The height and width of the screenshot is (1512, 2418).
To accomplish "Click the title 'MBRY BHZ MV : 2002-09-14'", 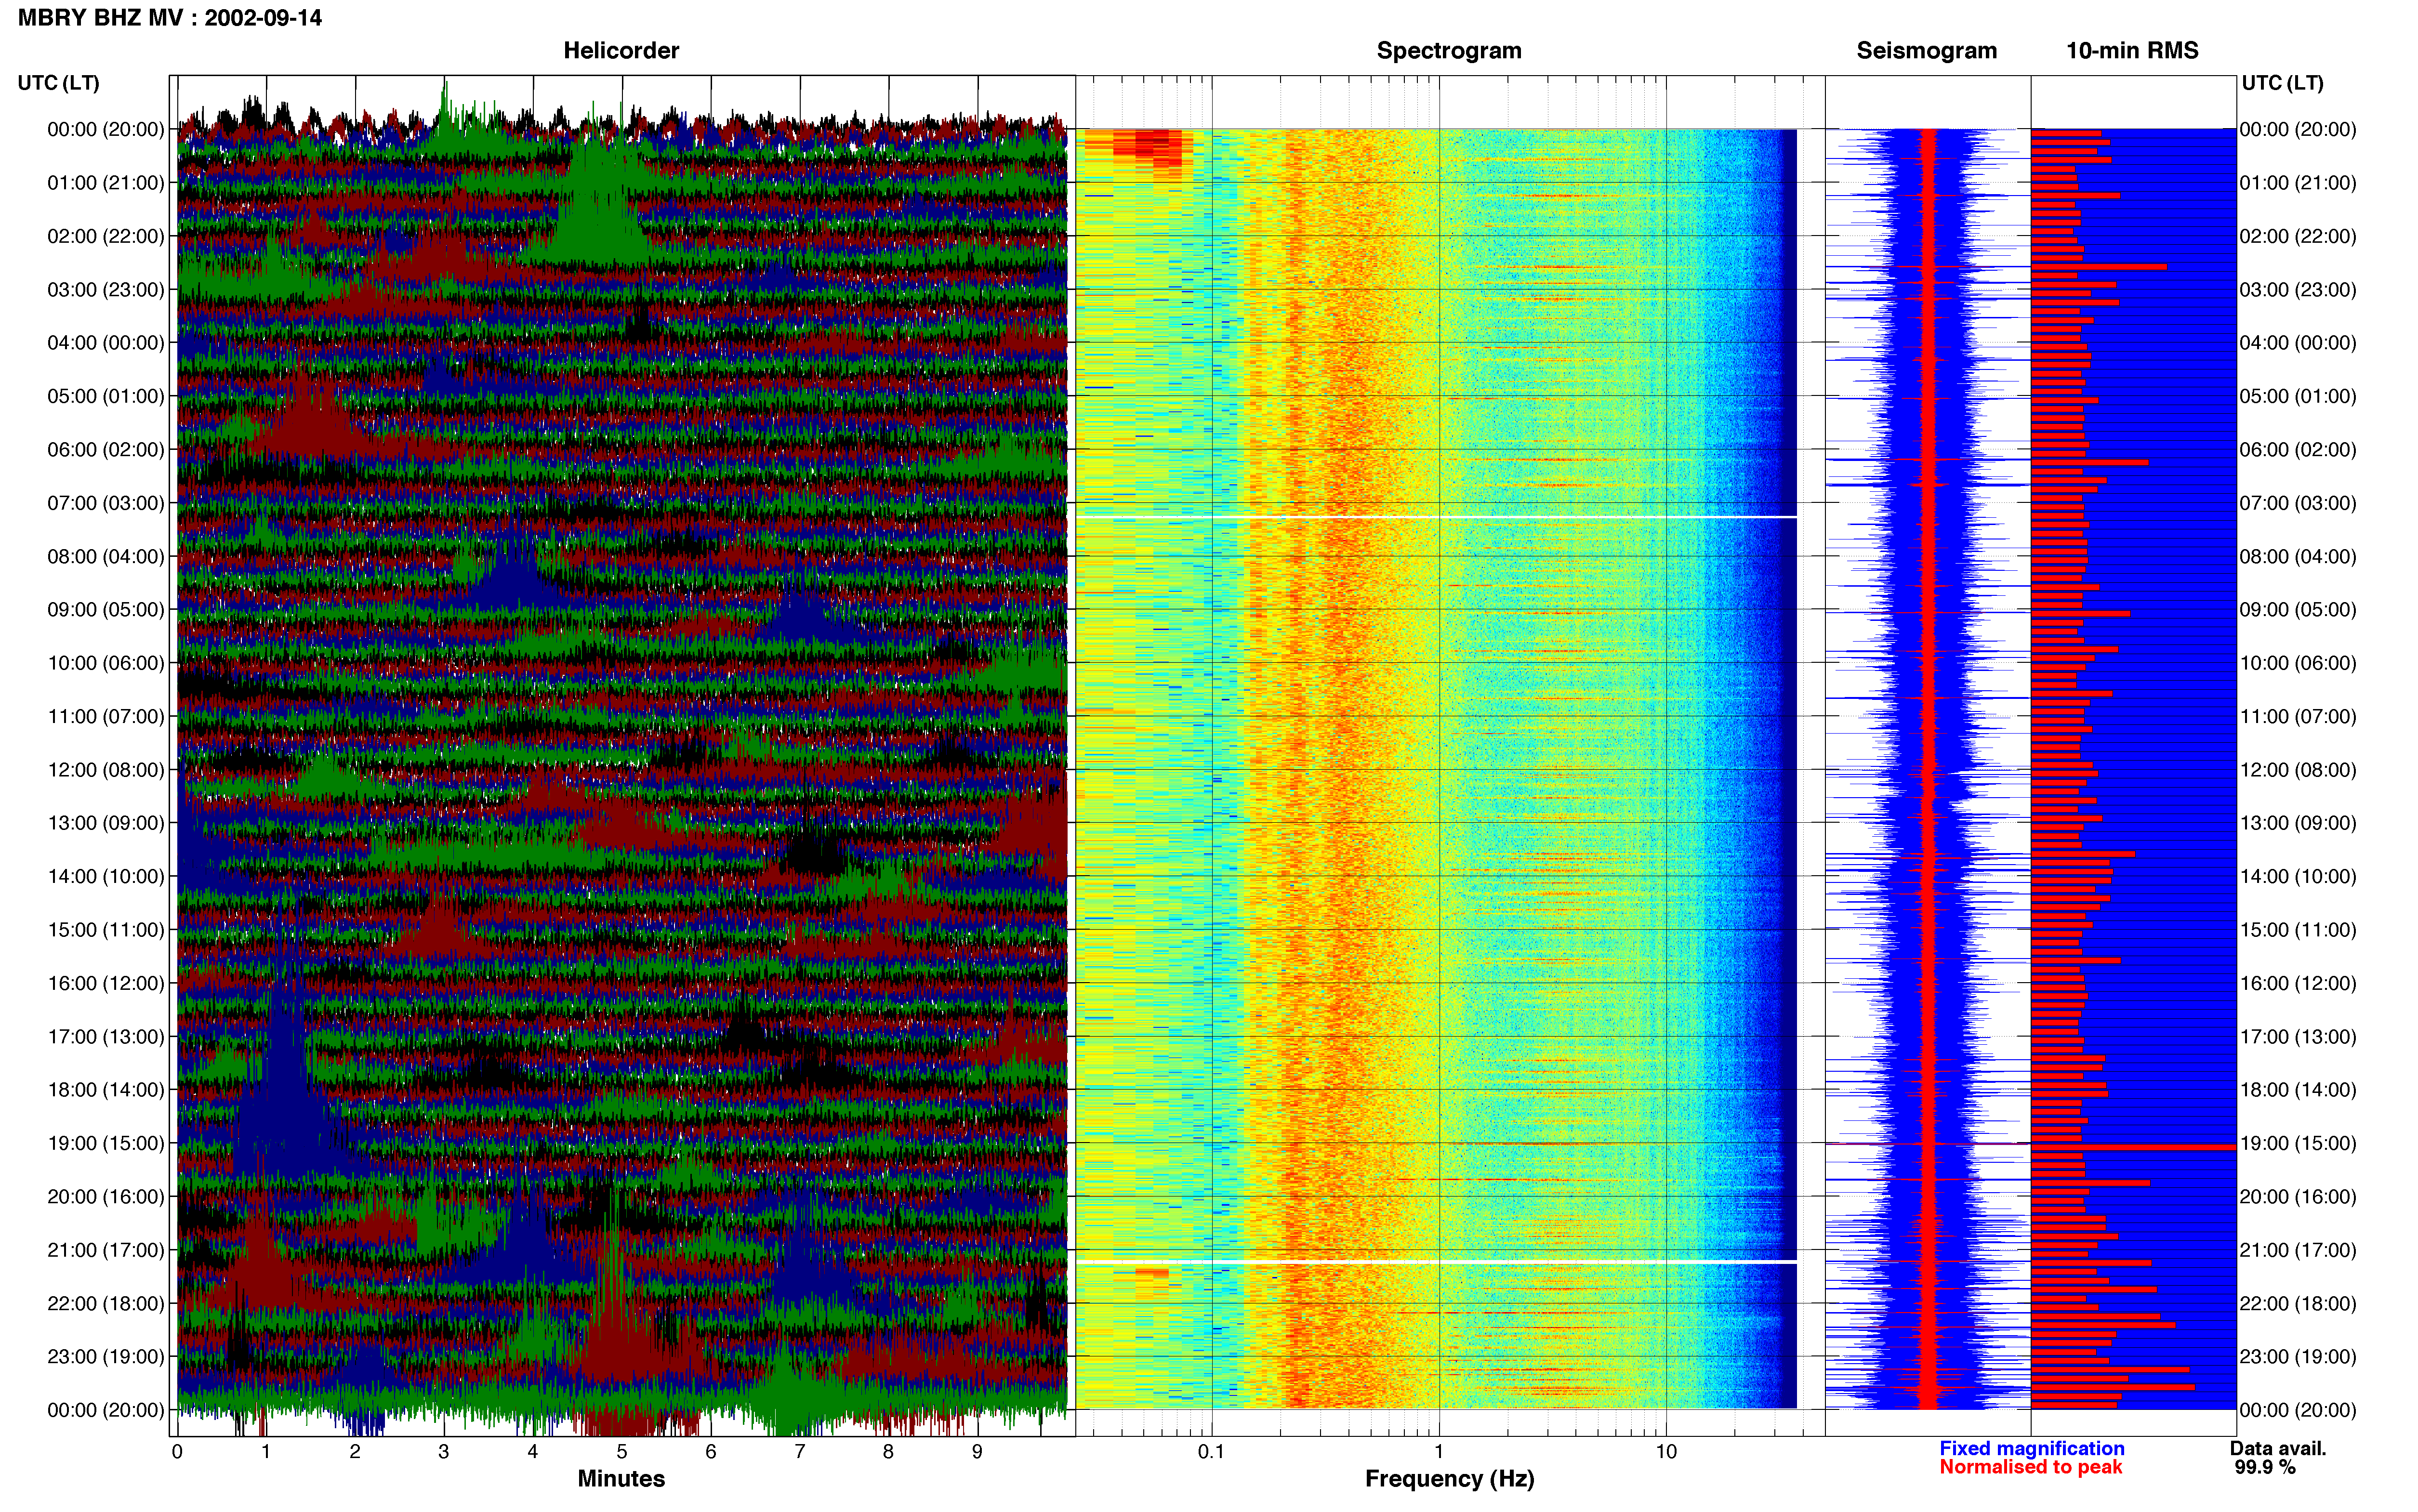I will click(170, 18).
